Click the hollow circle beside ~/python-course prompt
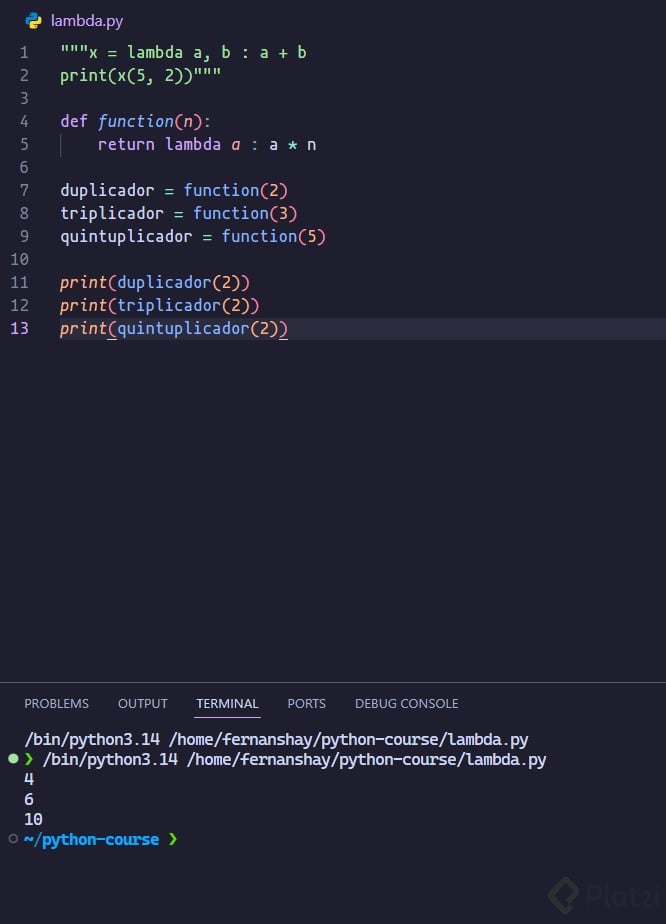Image resolution: width=666 pixels, height=924 pixels. [x=13, y=839]
